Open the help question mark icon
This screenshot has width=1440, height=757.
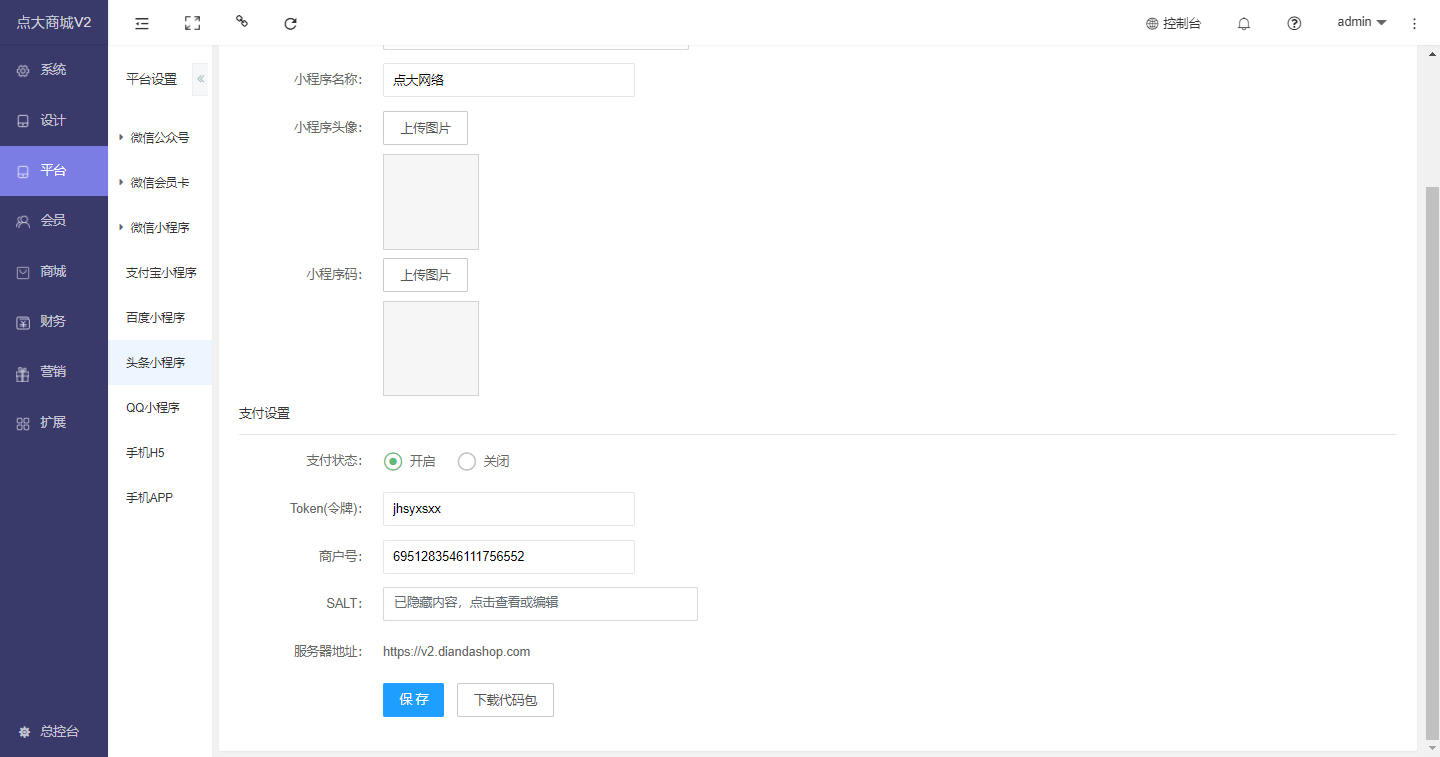tap(1294, 23)
